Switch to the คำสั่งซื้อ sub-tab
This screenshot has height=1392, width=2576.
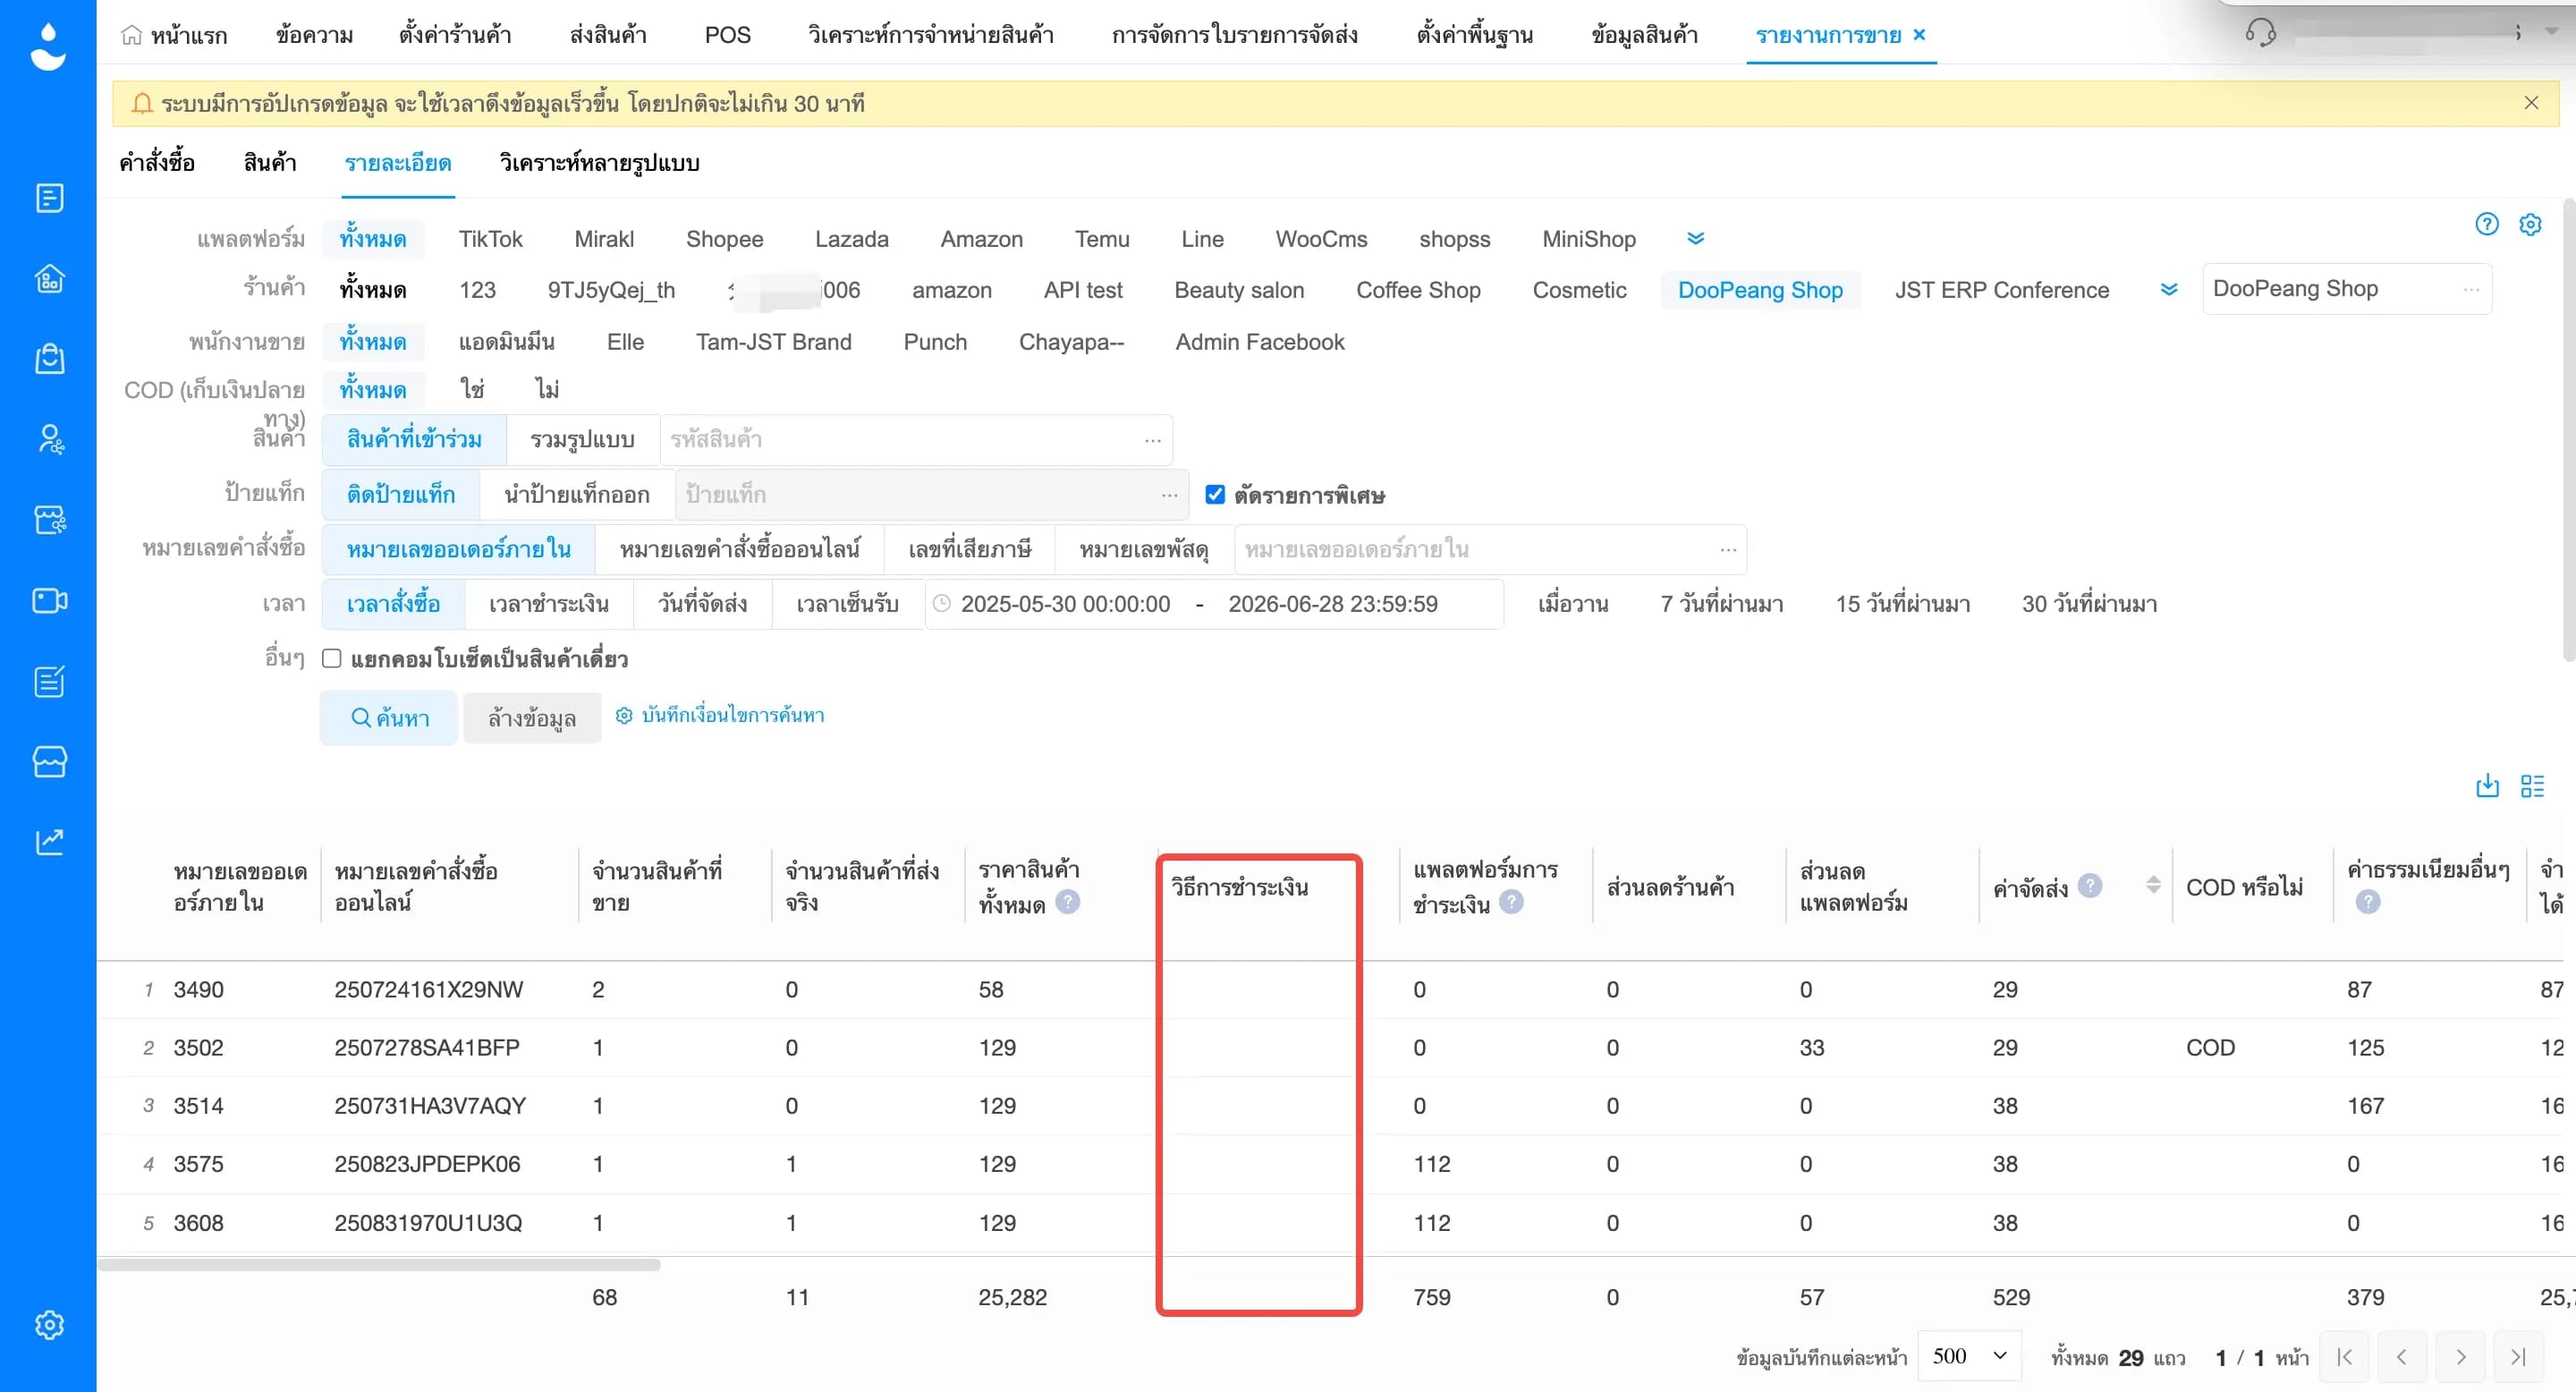(157, 163)
